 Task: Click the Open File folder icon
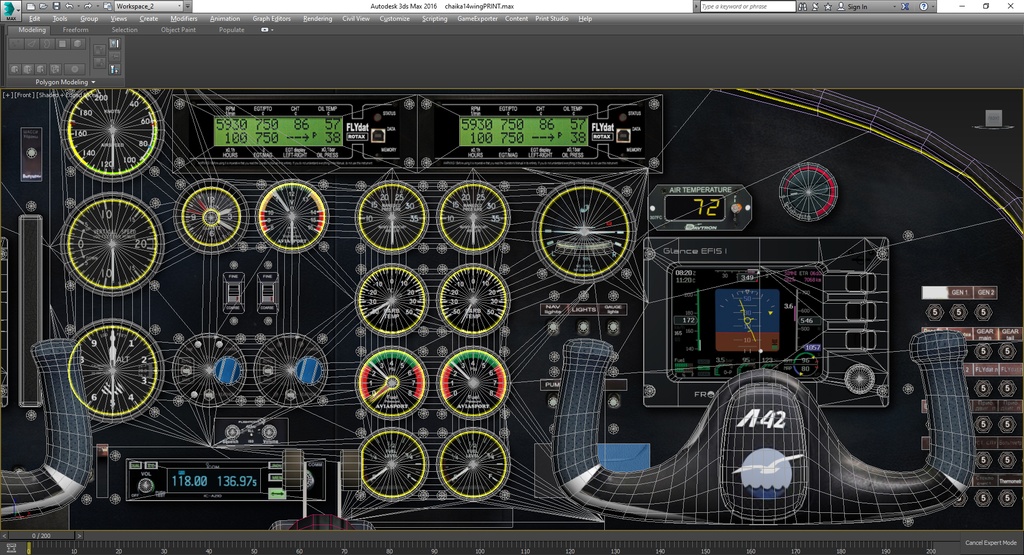[x=43, y=7]
